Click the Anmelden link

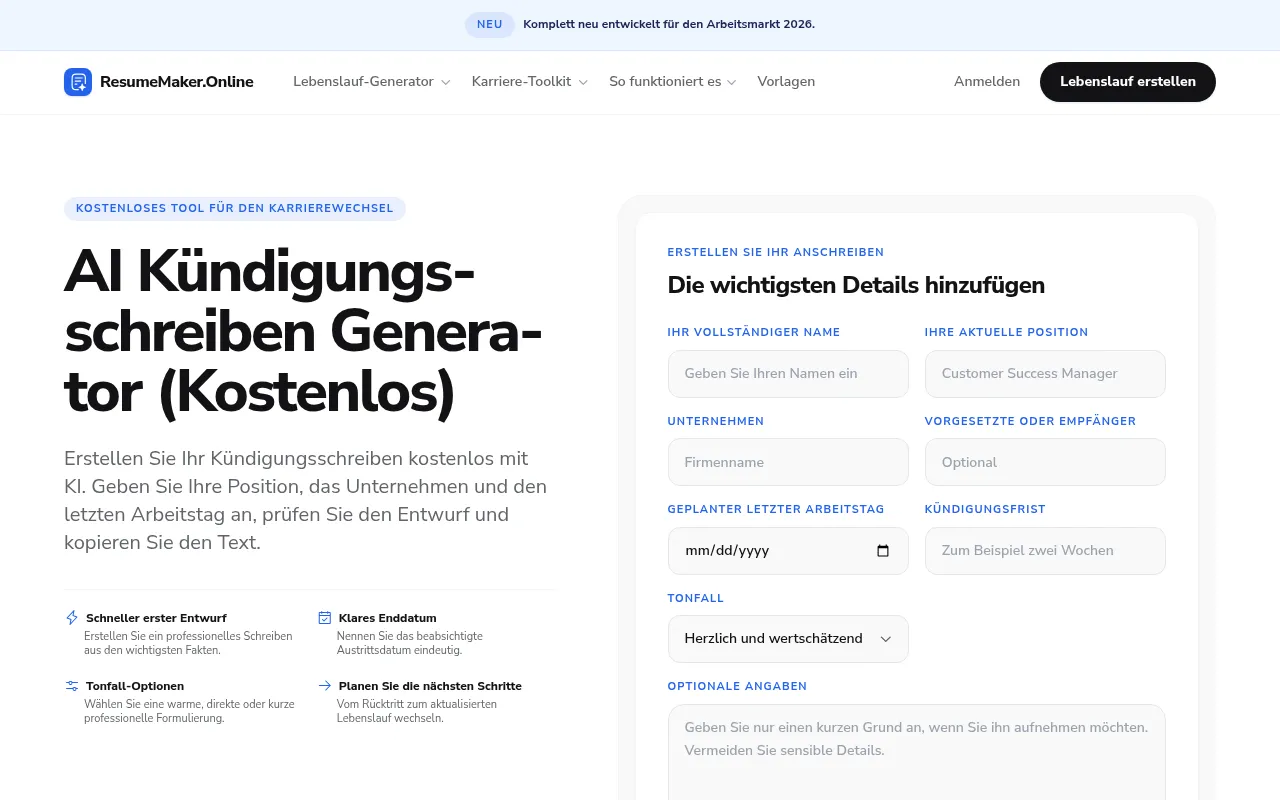click(987, 82)
